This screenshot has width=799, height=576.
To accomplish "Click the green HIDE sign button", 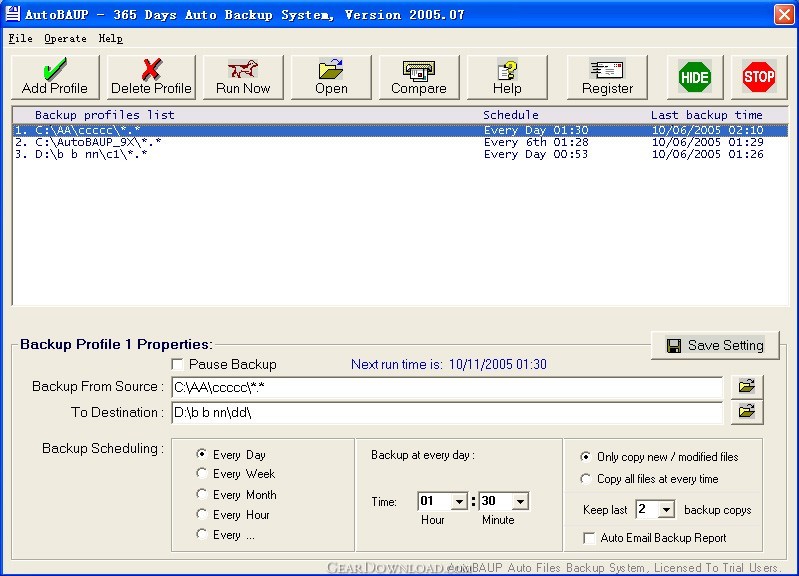I will click(x=695, y=77).
